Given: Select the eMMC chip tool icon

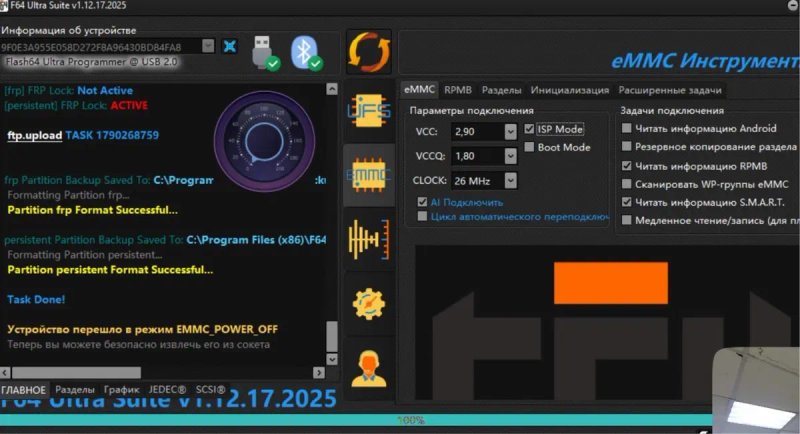Looking at the screenshot, I should tap(368, 175).
